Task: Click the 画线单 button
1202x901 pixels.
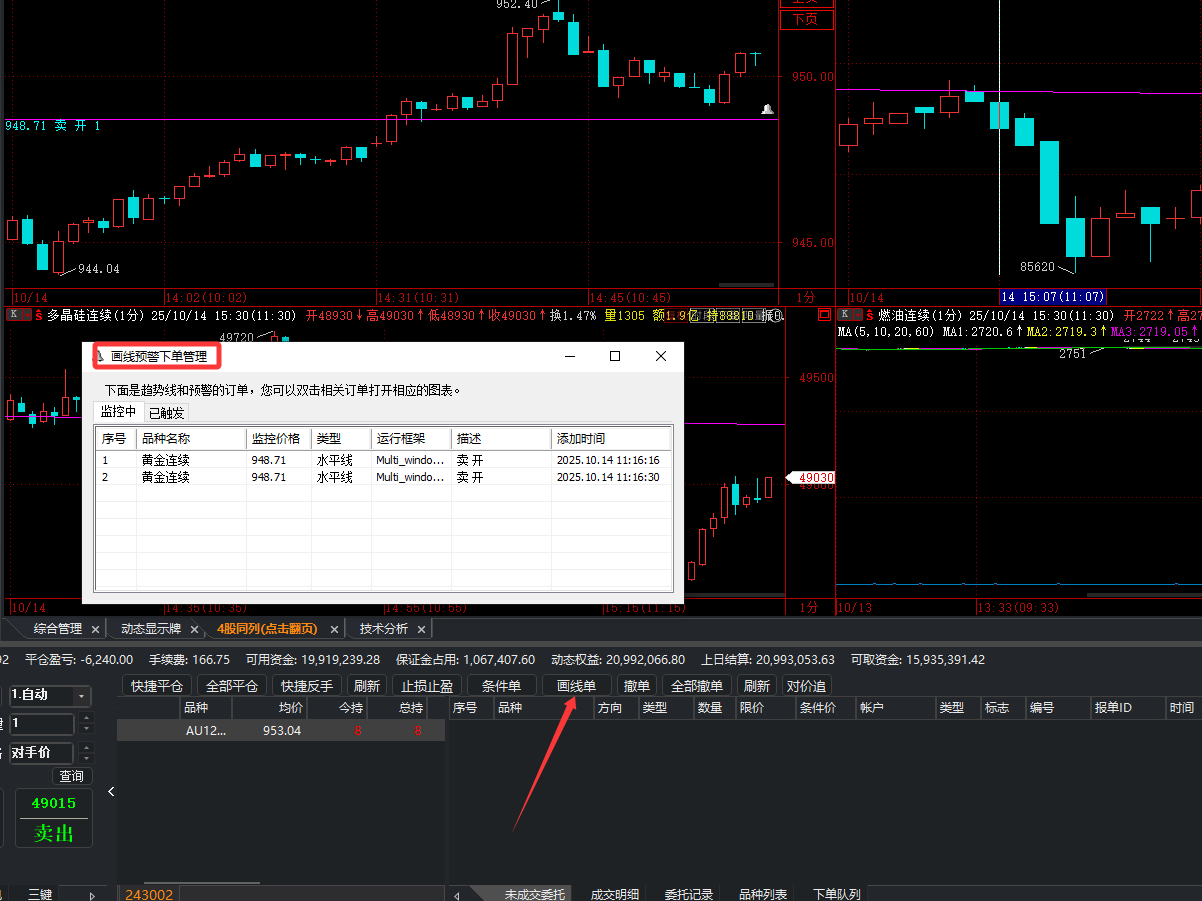Action: click(x=576, y=686)
